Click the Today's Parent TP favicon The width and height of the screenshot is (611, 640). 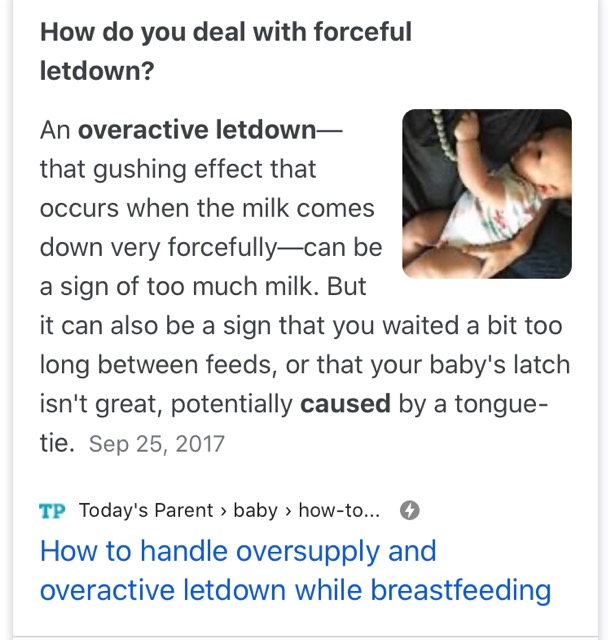52,511
